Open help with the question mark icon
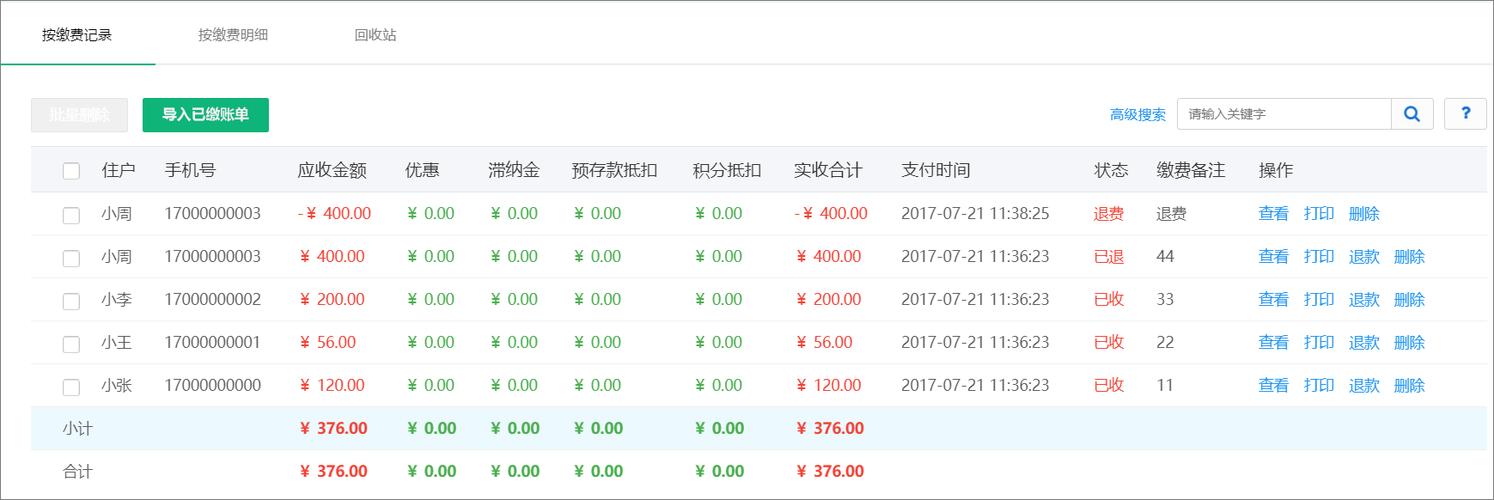The height and width of the screenshot is (500, 1494). [1465, 114]
